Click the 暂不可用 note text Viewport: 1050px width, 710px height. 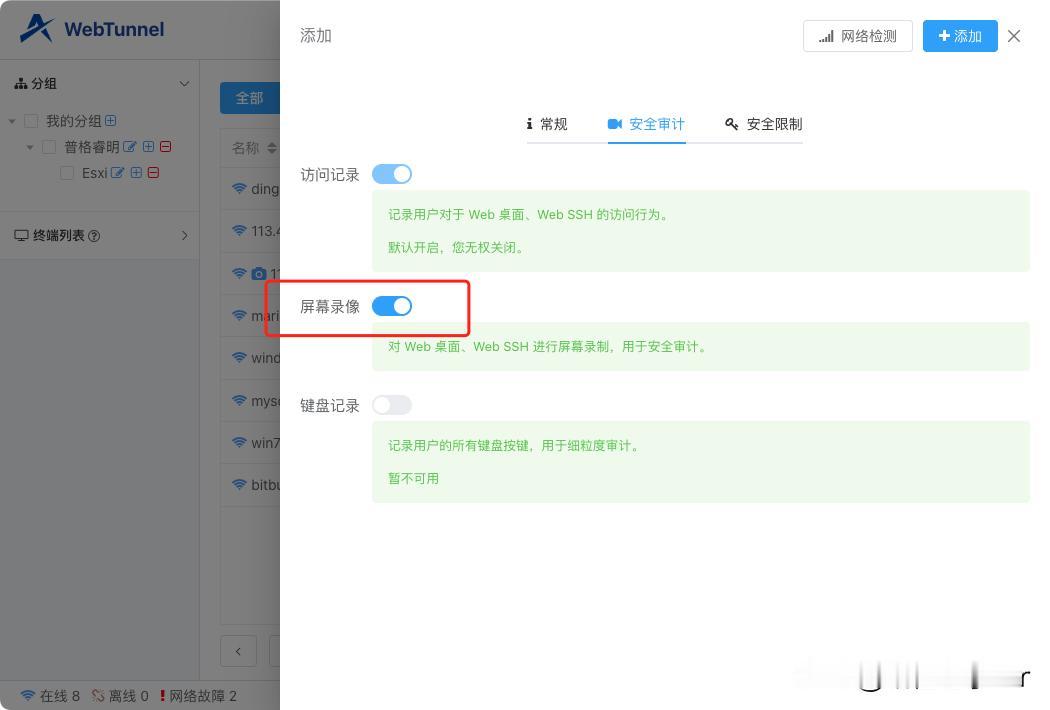click(413, 478)
